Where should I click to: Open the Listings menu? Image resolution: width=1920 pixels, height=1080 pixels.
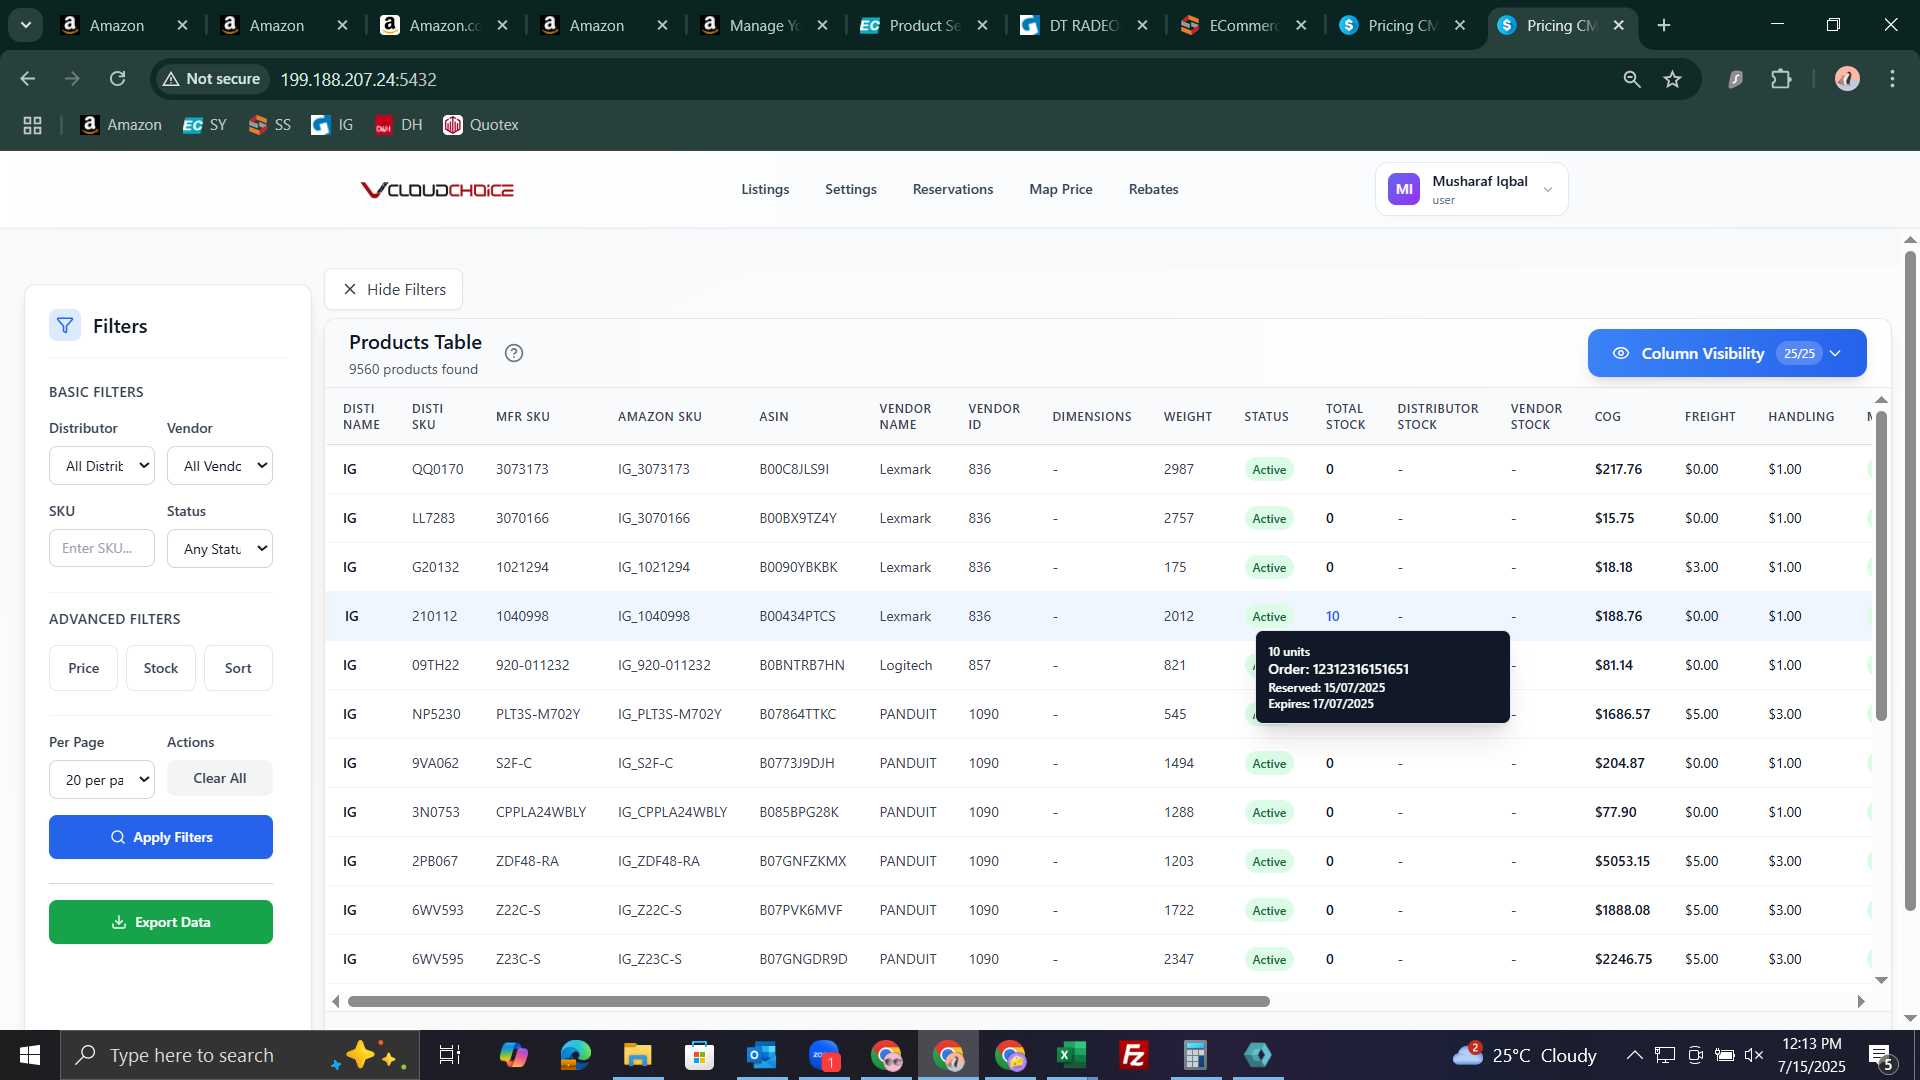tap(765, 189)
